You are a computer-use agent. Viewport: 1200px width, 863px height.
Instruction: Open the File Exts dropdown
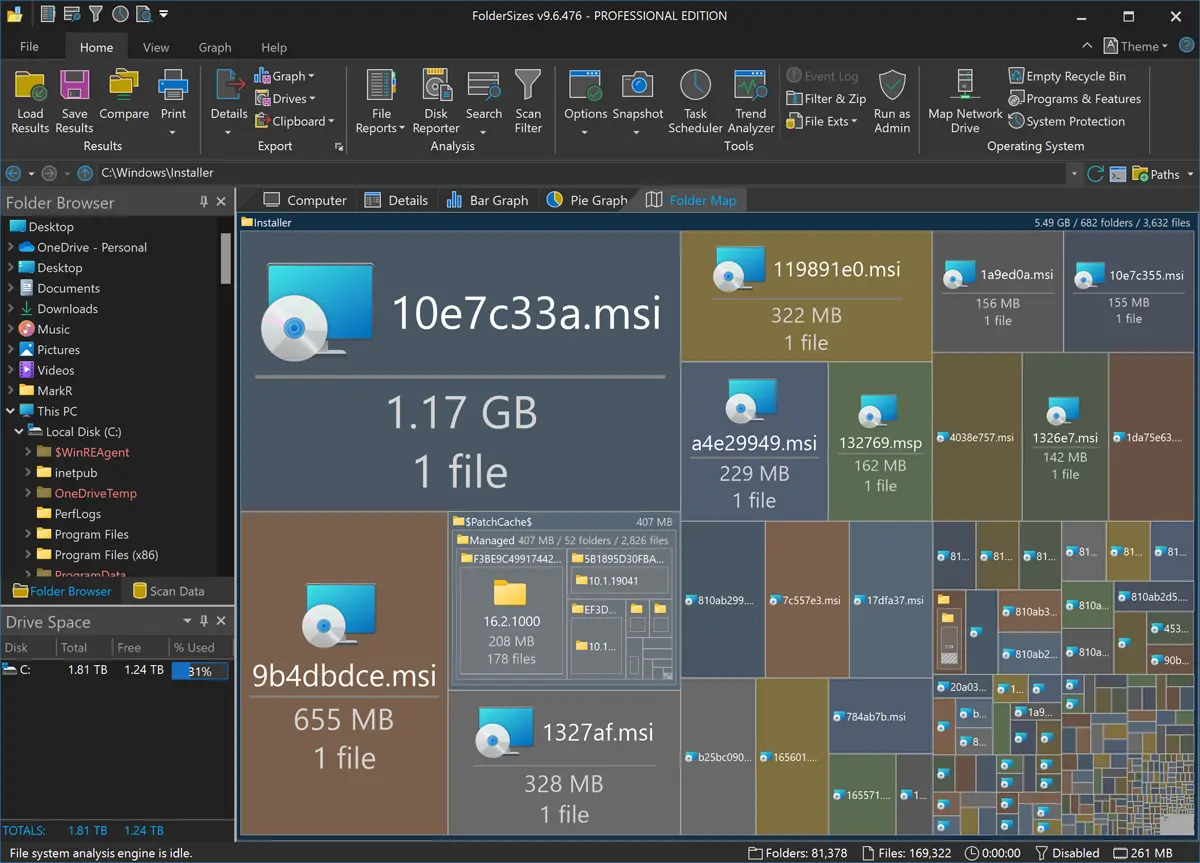822,121
